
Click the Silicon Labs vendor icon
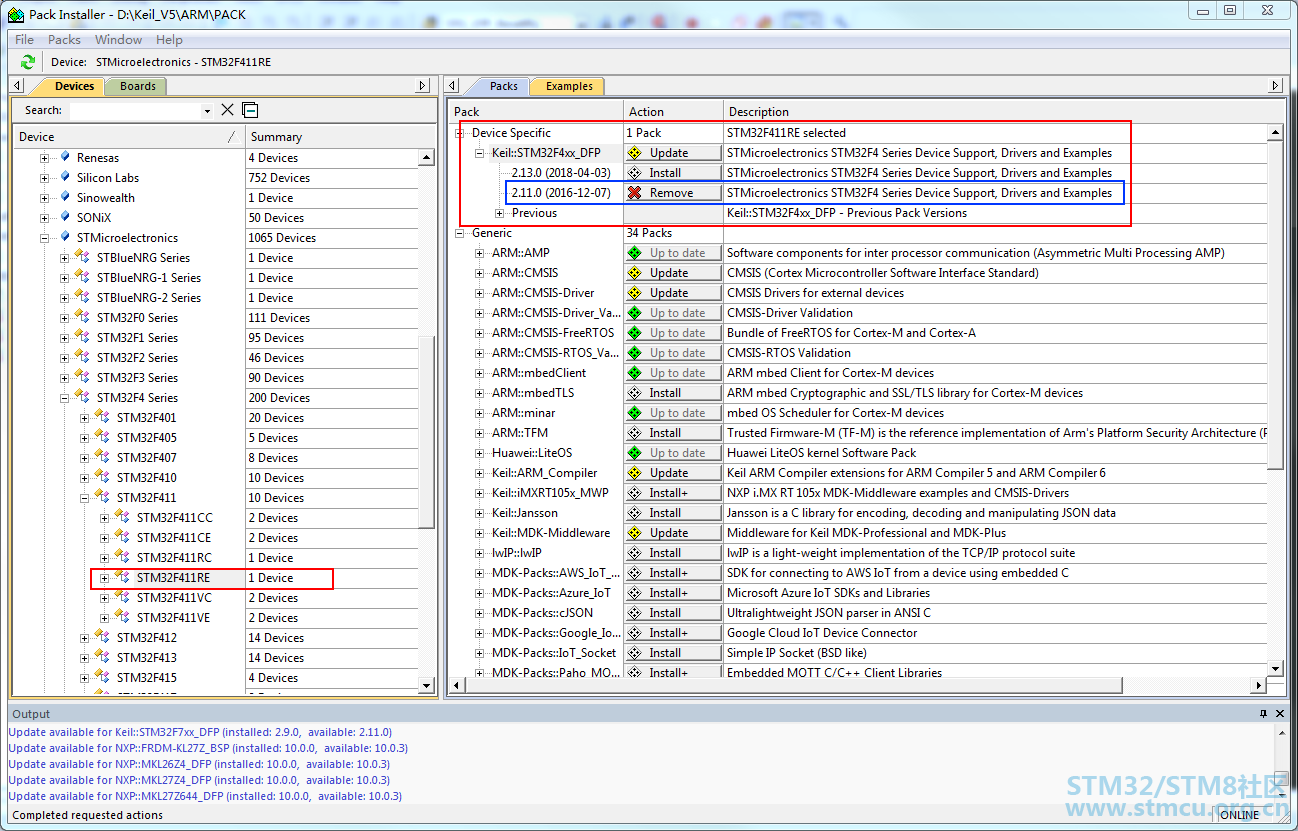(x=66, y=177)
